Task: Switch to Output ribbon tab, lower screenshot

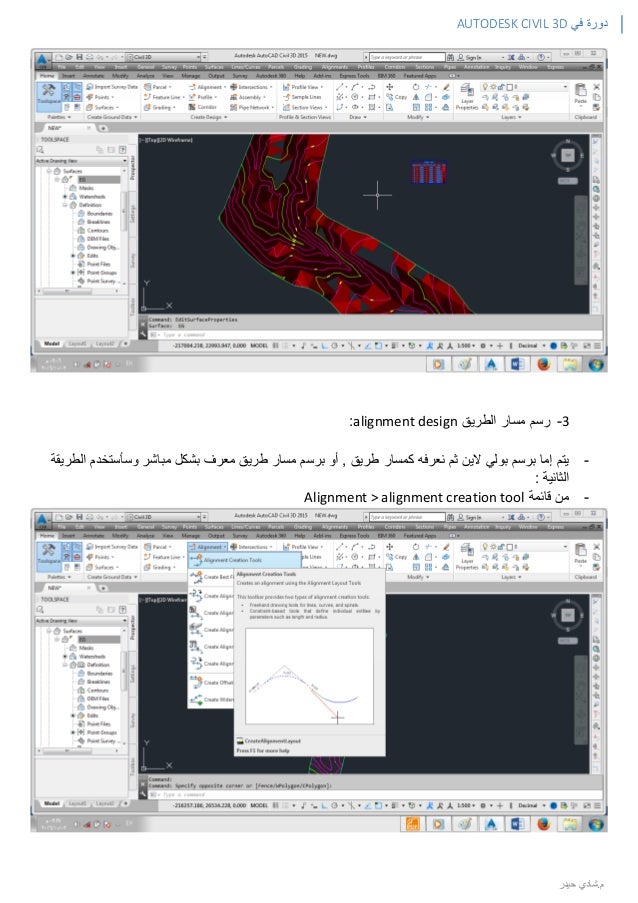Action: [x=216, y=536]
